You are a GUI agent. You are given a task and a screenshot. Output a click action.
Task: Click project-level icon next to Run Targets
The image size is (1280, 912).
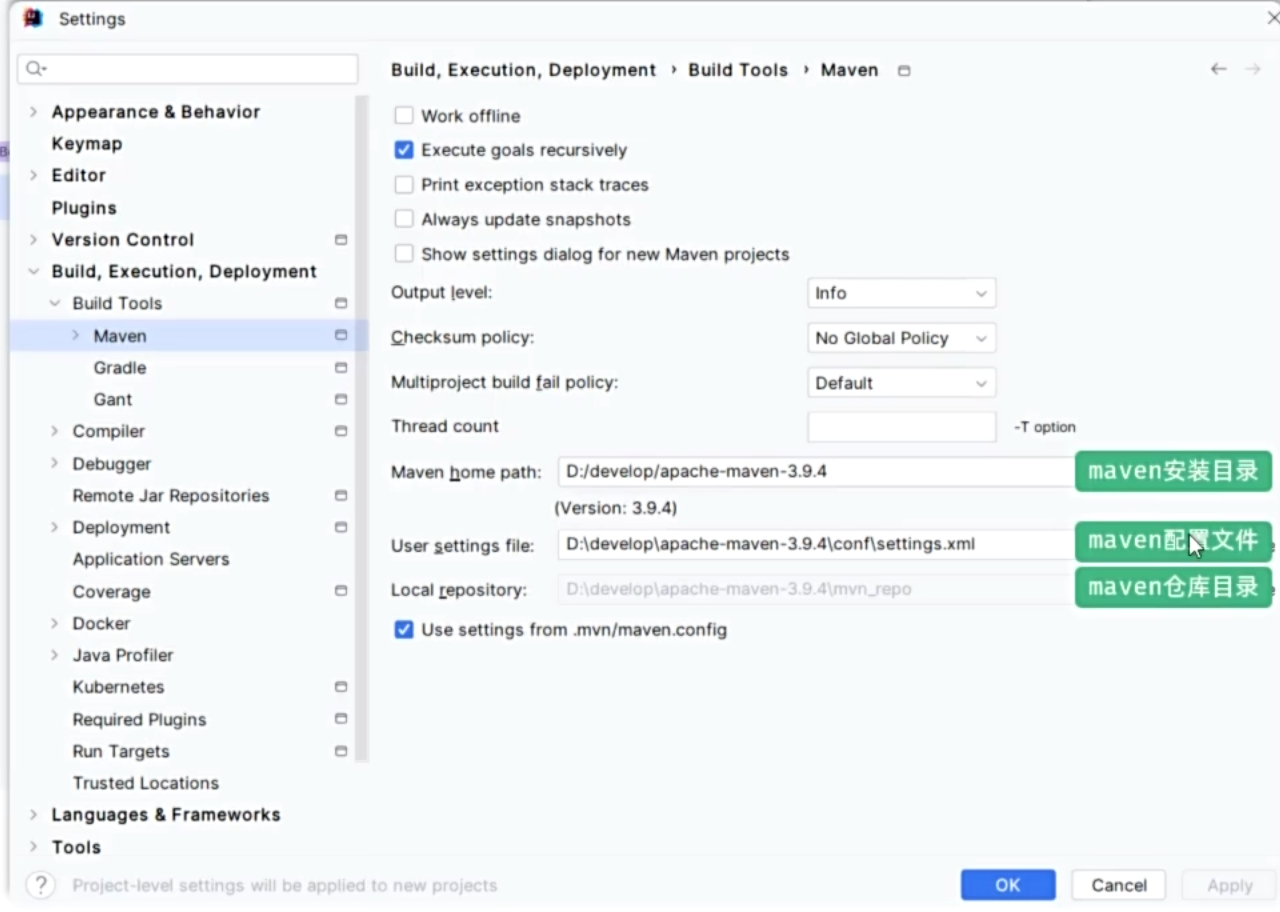tap(341, 751)
